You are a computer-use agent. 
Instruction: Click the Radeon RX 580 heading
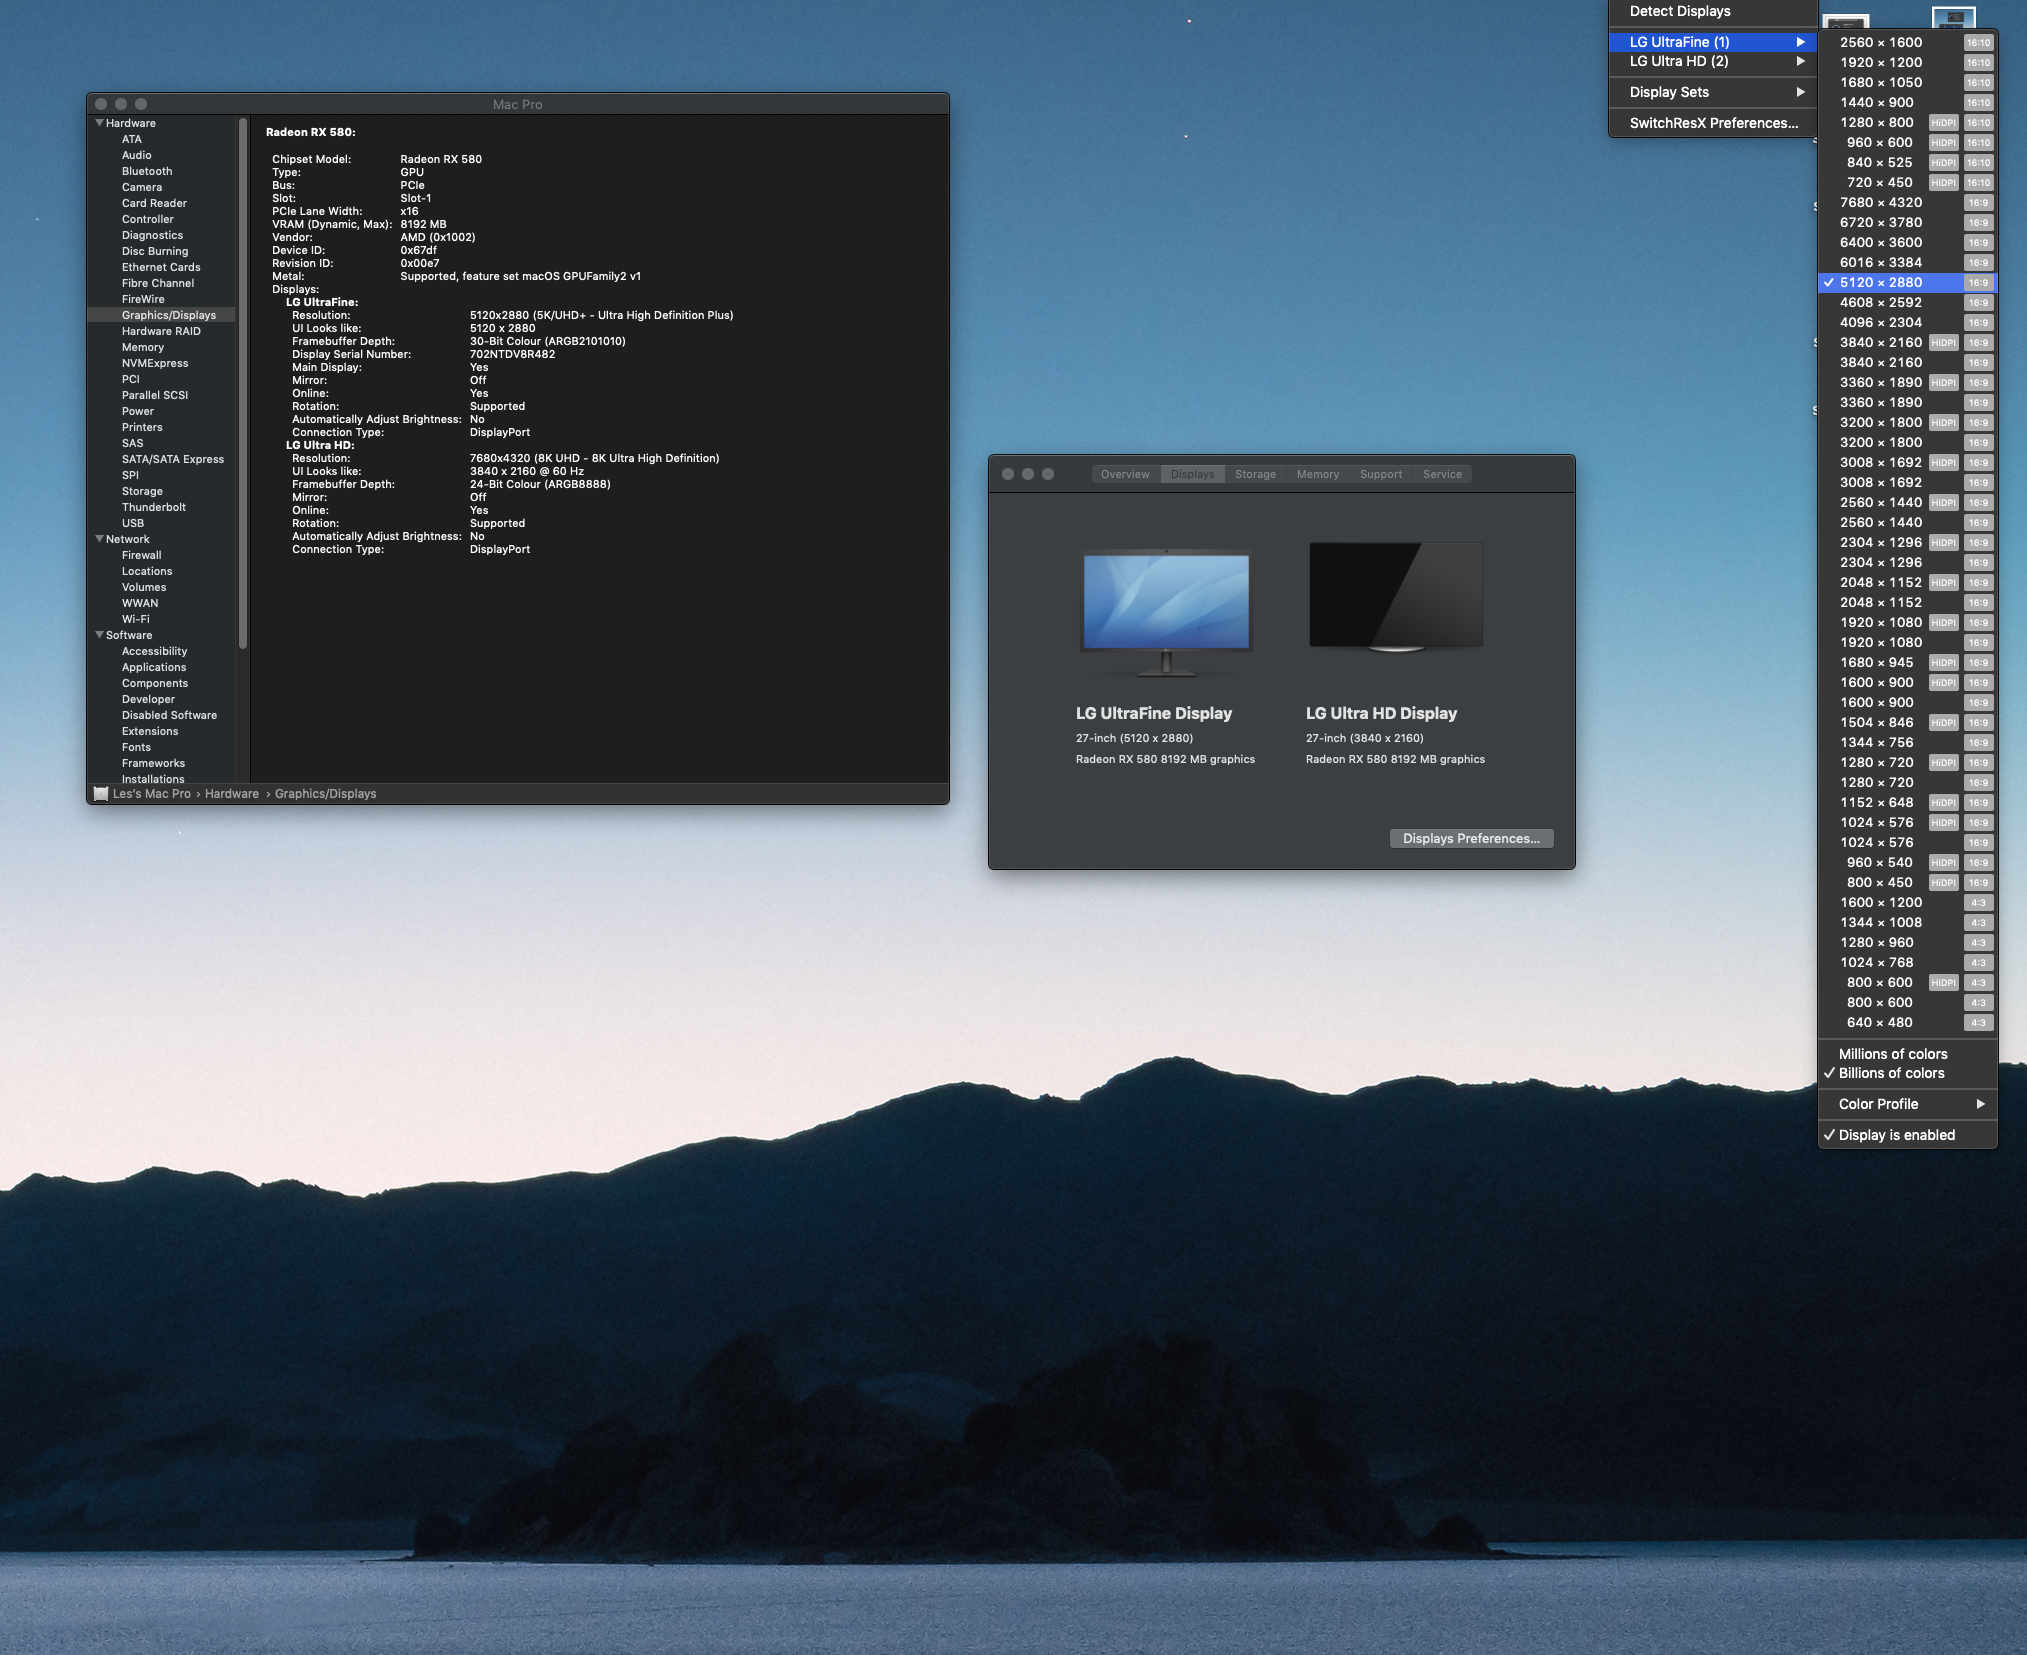coord(310,132)
